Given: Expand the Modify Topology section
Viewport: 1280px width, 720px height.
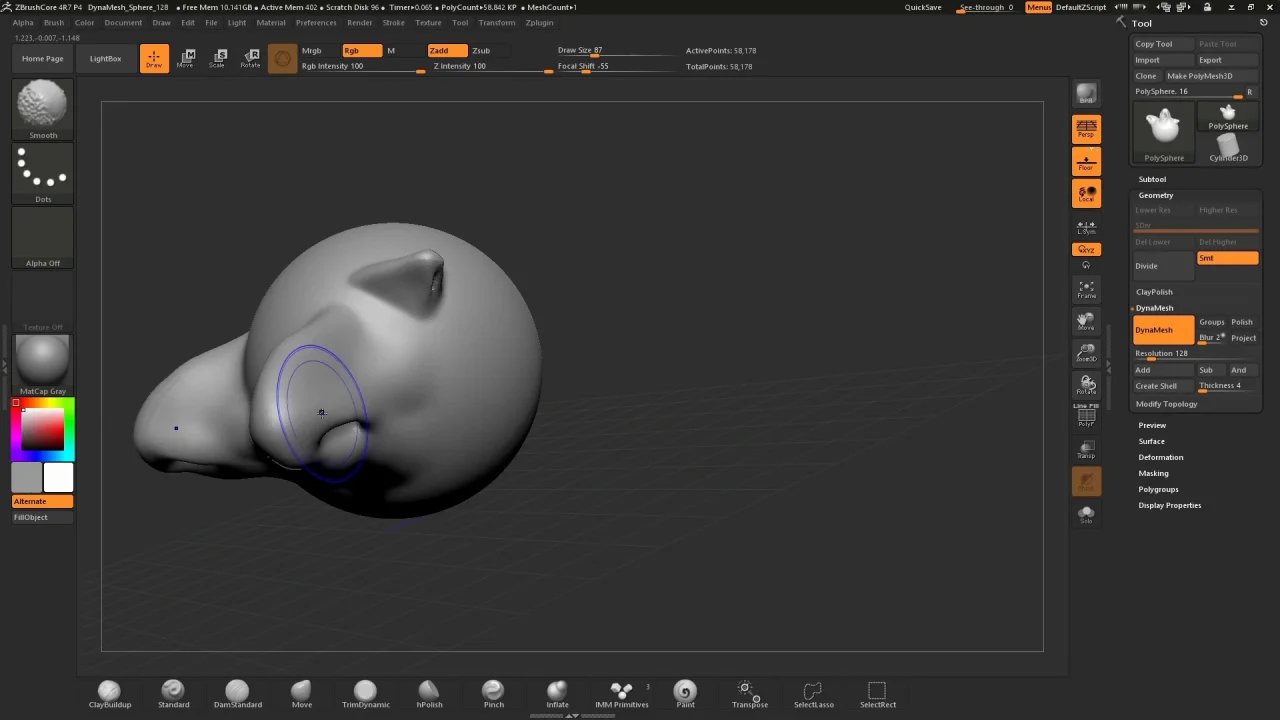Looking at the screenshot, I should [1166, 404].
